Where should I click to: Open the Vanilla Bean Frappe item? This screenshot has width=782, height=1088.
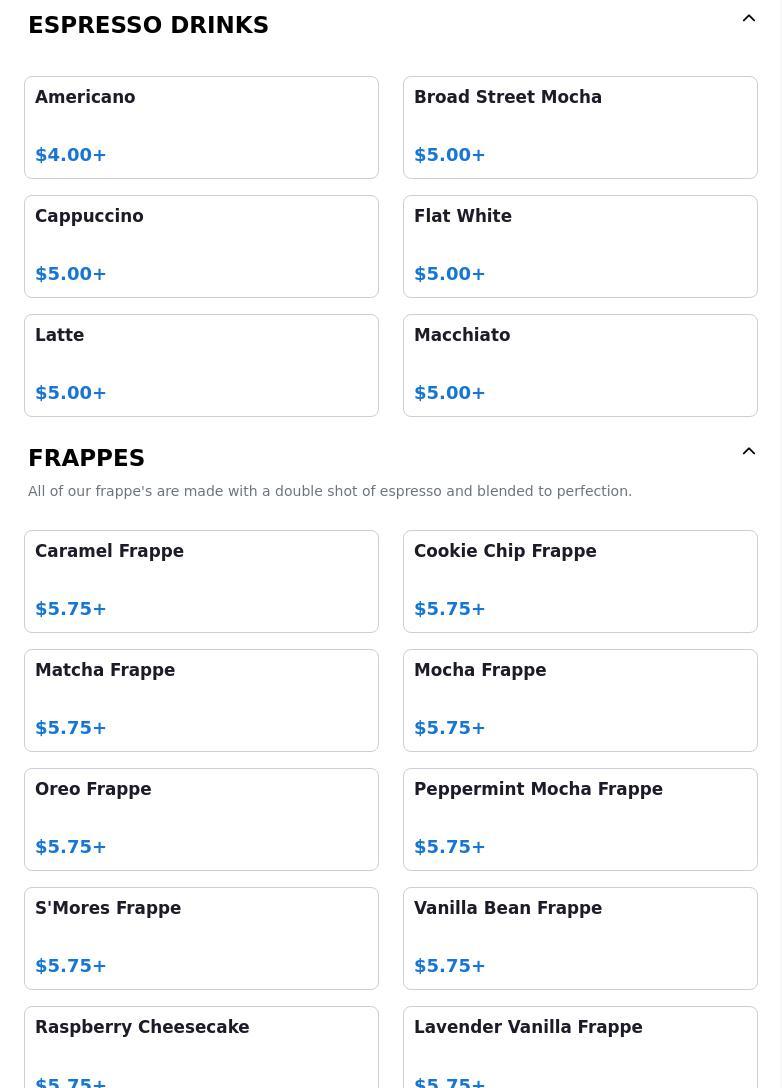[x=580, y=939]
